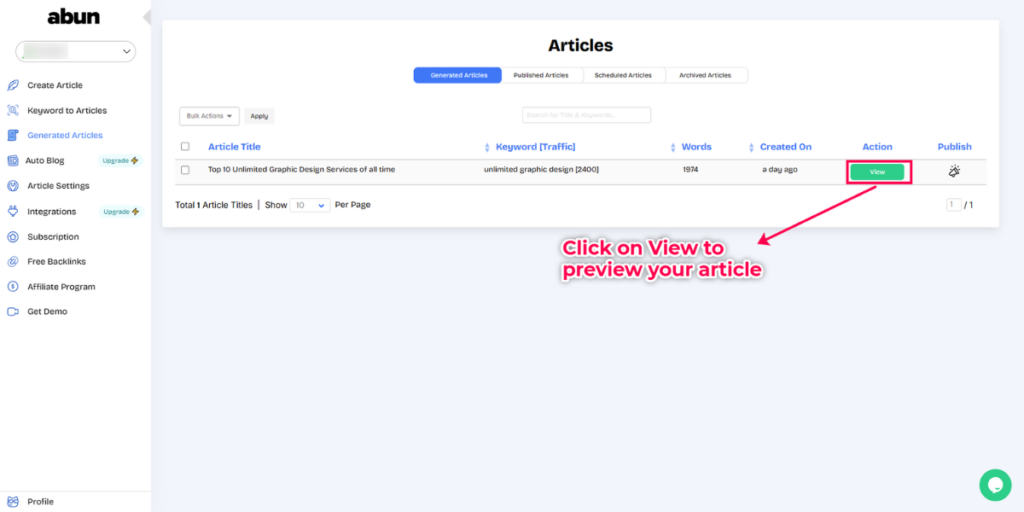Screen dimensions: 1024x512
Task: Click the Subscription sidebar icon
Action: 12,236
